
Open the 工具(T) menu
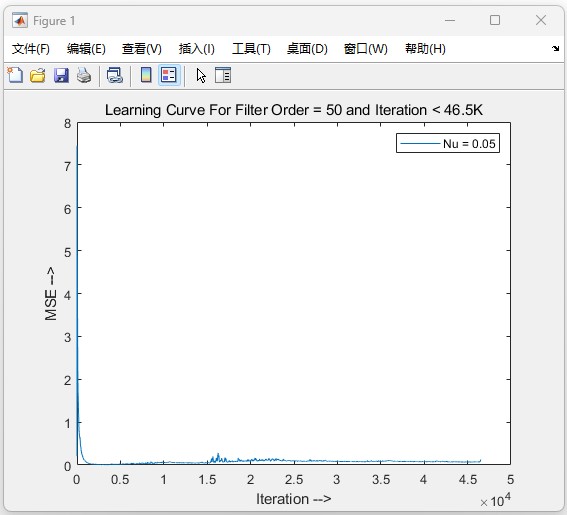tap(251, 48)
